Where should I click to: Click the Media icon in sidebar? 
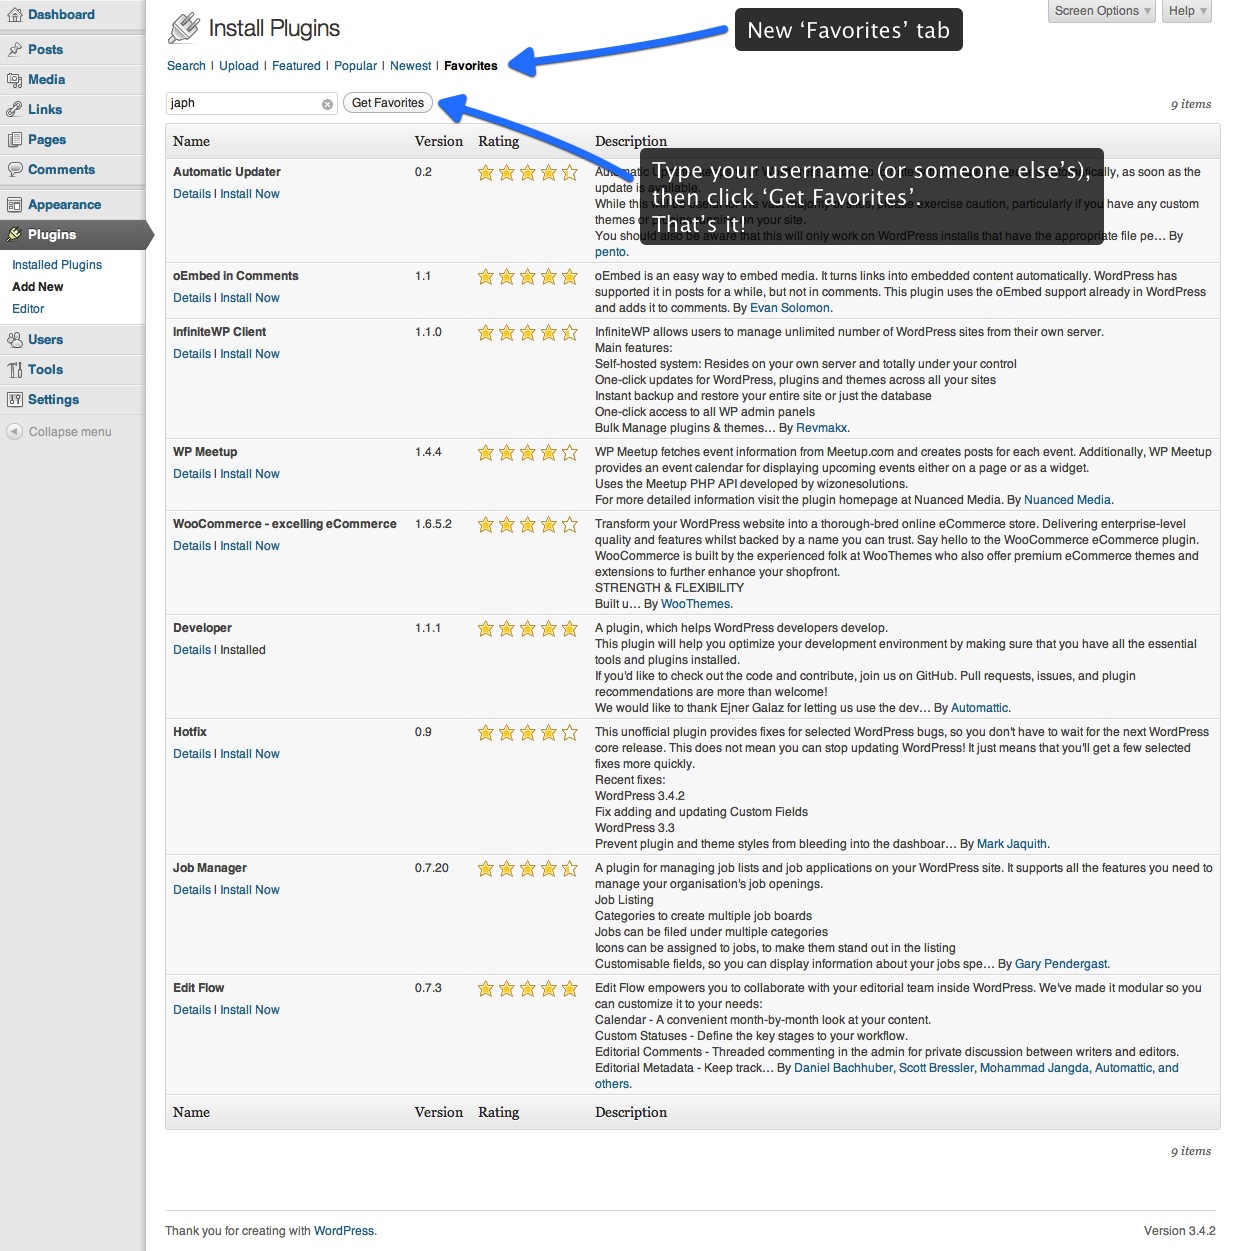tap(14, 79)
